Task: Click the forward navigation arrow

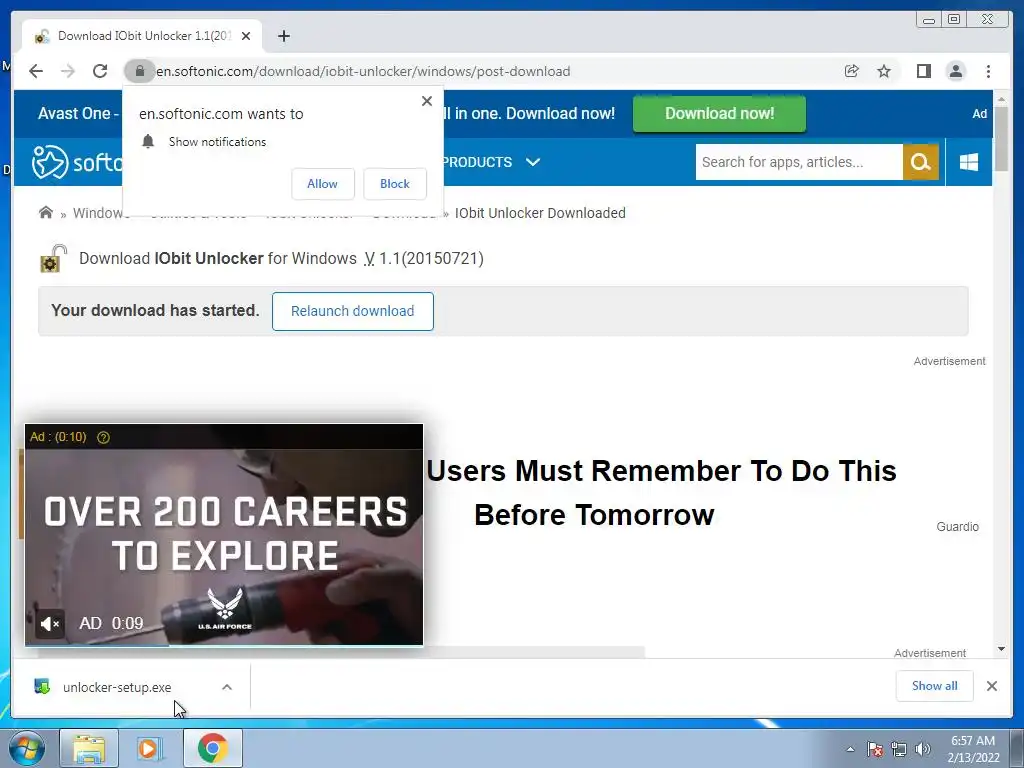Action: (68, 71)
